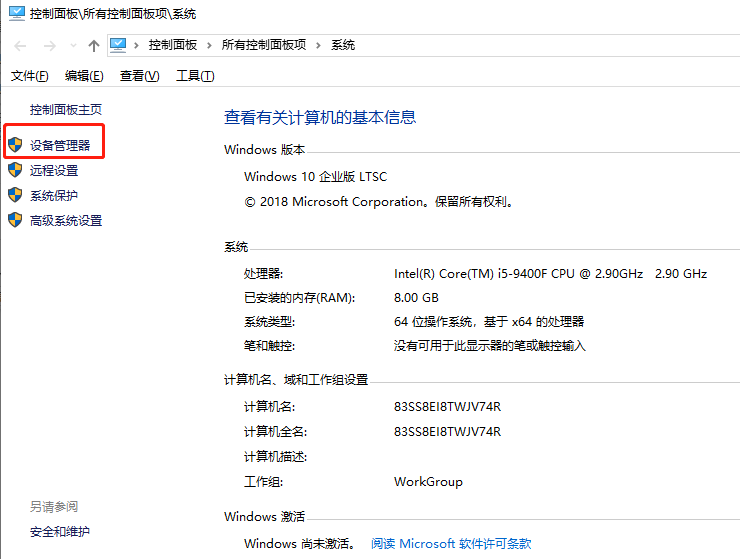Click 阅读 Microsoft 软件许可条款 link
This screenshot has width=740, height=559.
click(451, 544)
